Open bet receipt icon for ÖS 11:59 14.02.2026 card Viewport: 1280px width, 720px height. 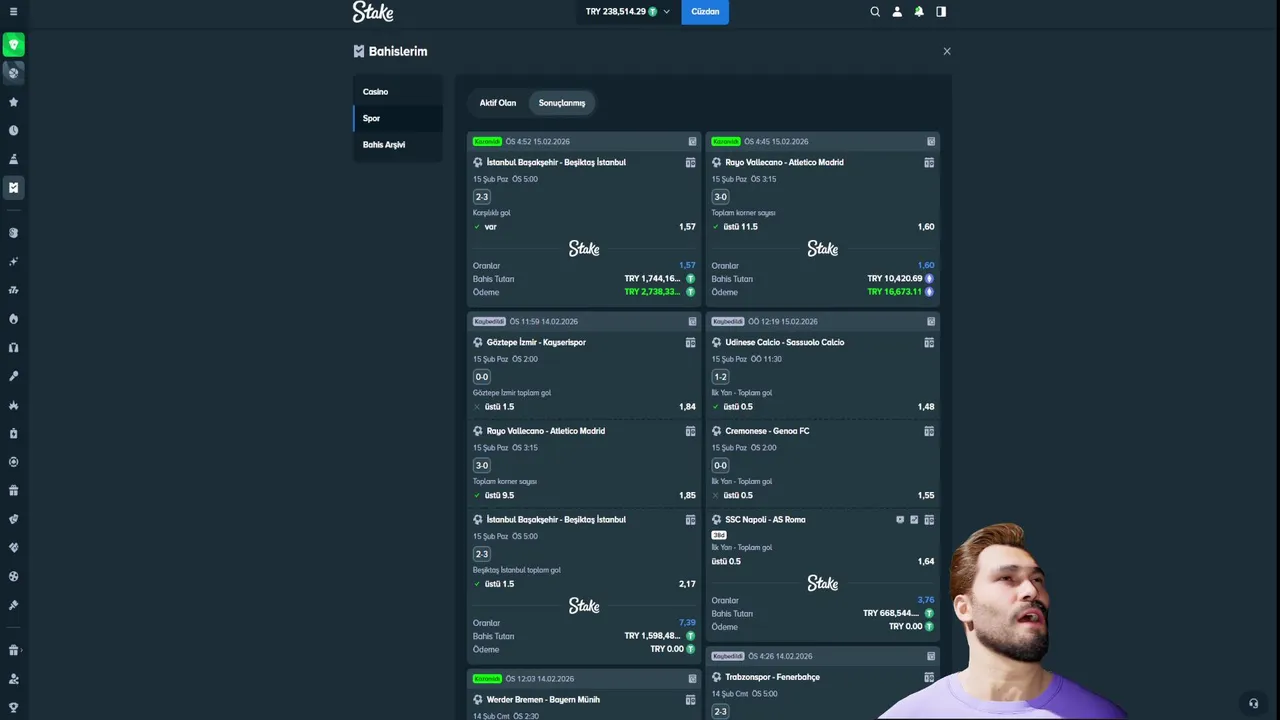click(x=692, y=321)
